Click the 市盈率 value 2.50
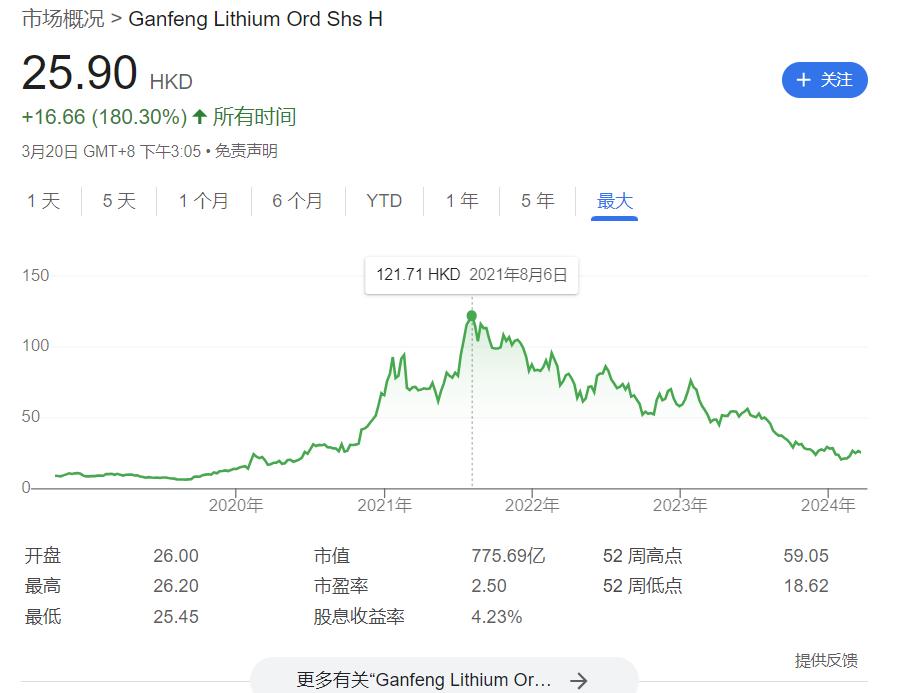 pyautogui.click(x=489, y=586)
